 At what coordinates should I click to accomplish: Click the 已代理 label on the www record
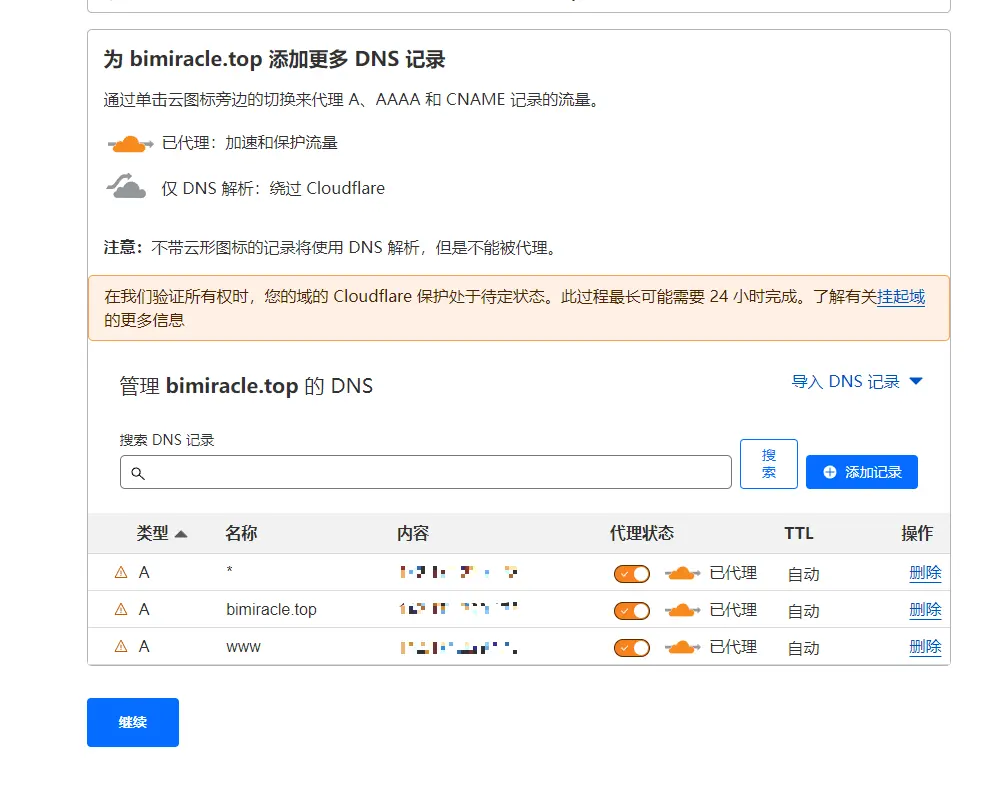733,647
